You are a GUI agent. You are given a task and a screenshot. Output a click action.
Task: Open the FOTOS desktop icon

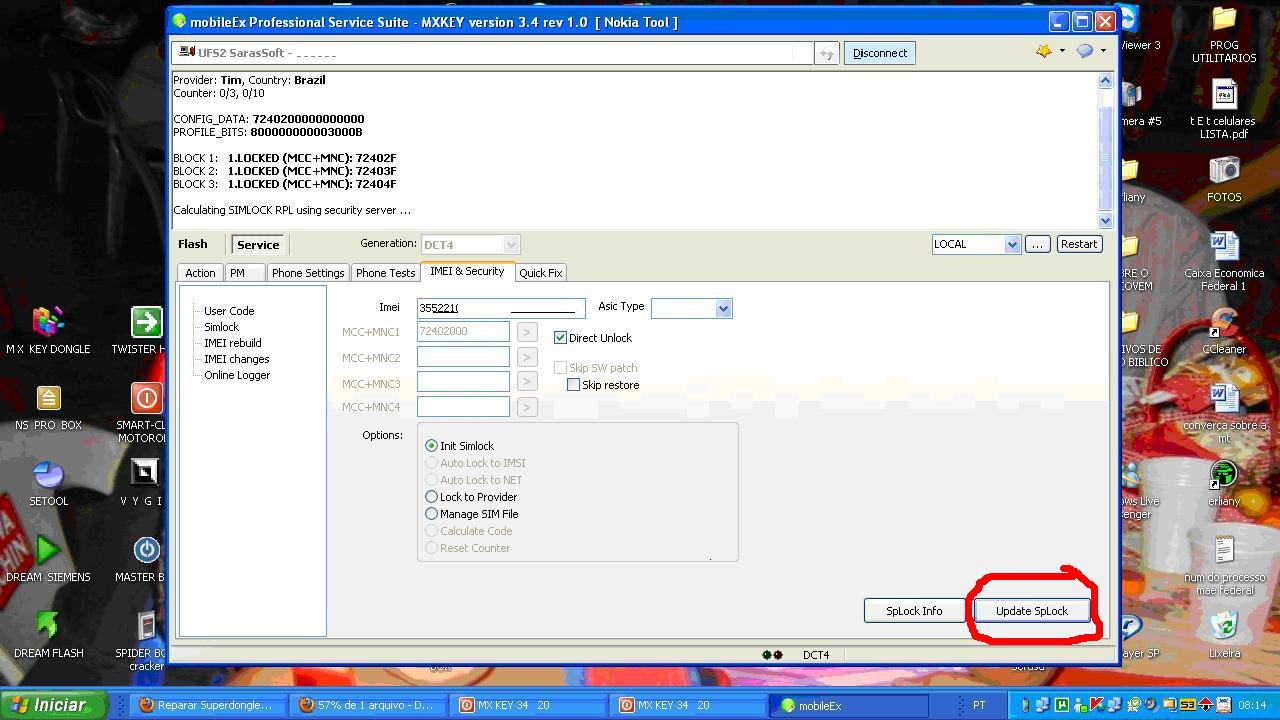(x=1224, y=180)
